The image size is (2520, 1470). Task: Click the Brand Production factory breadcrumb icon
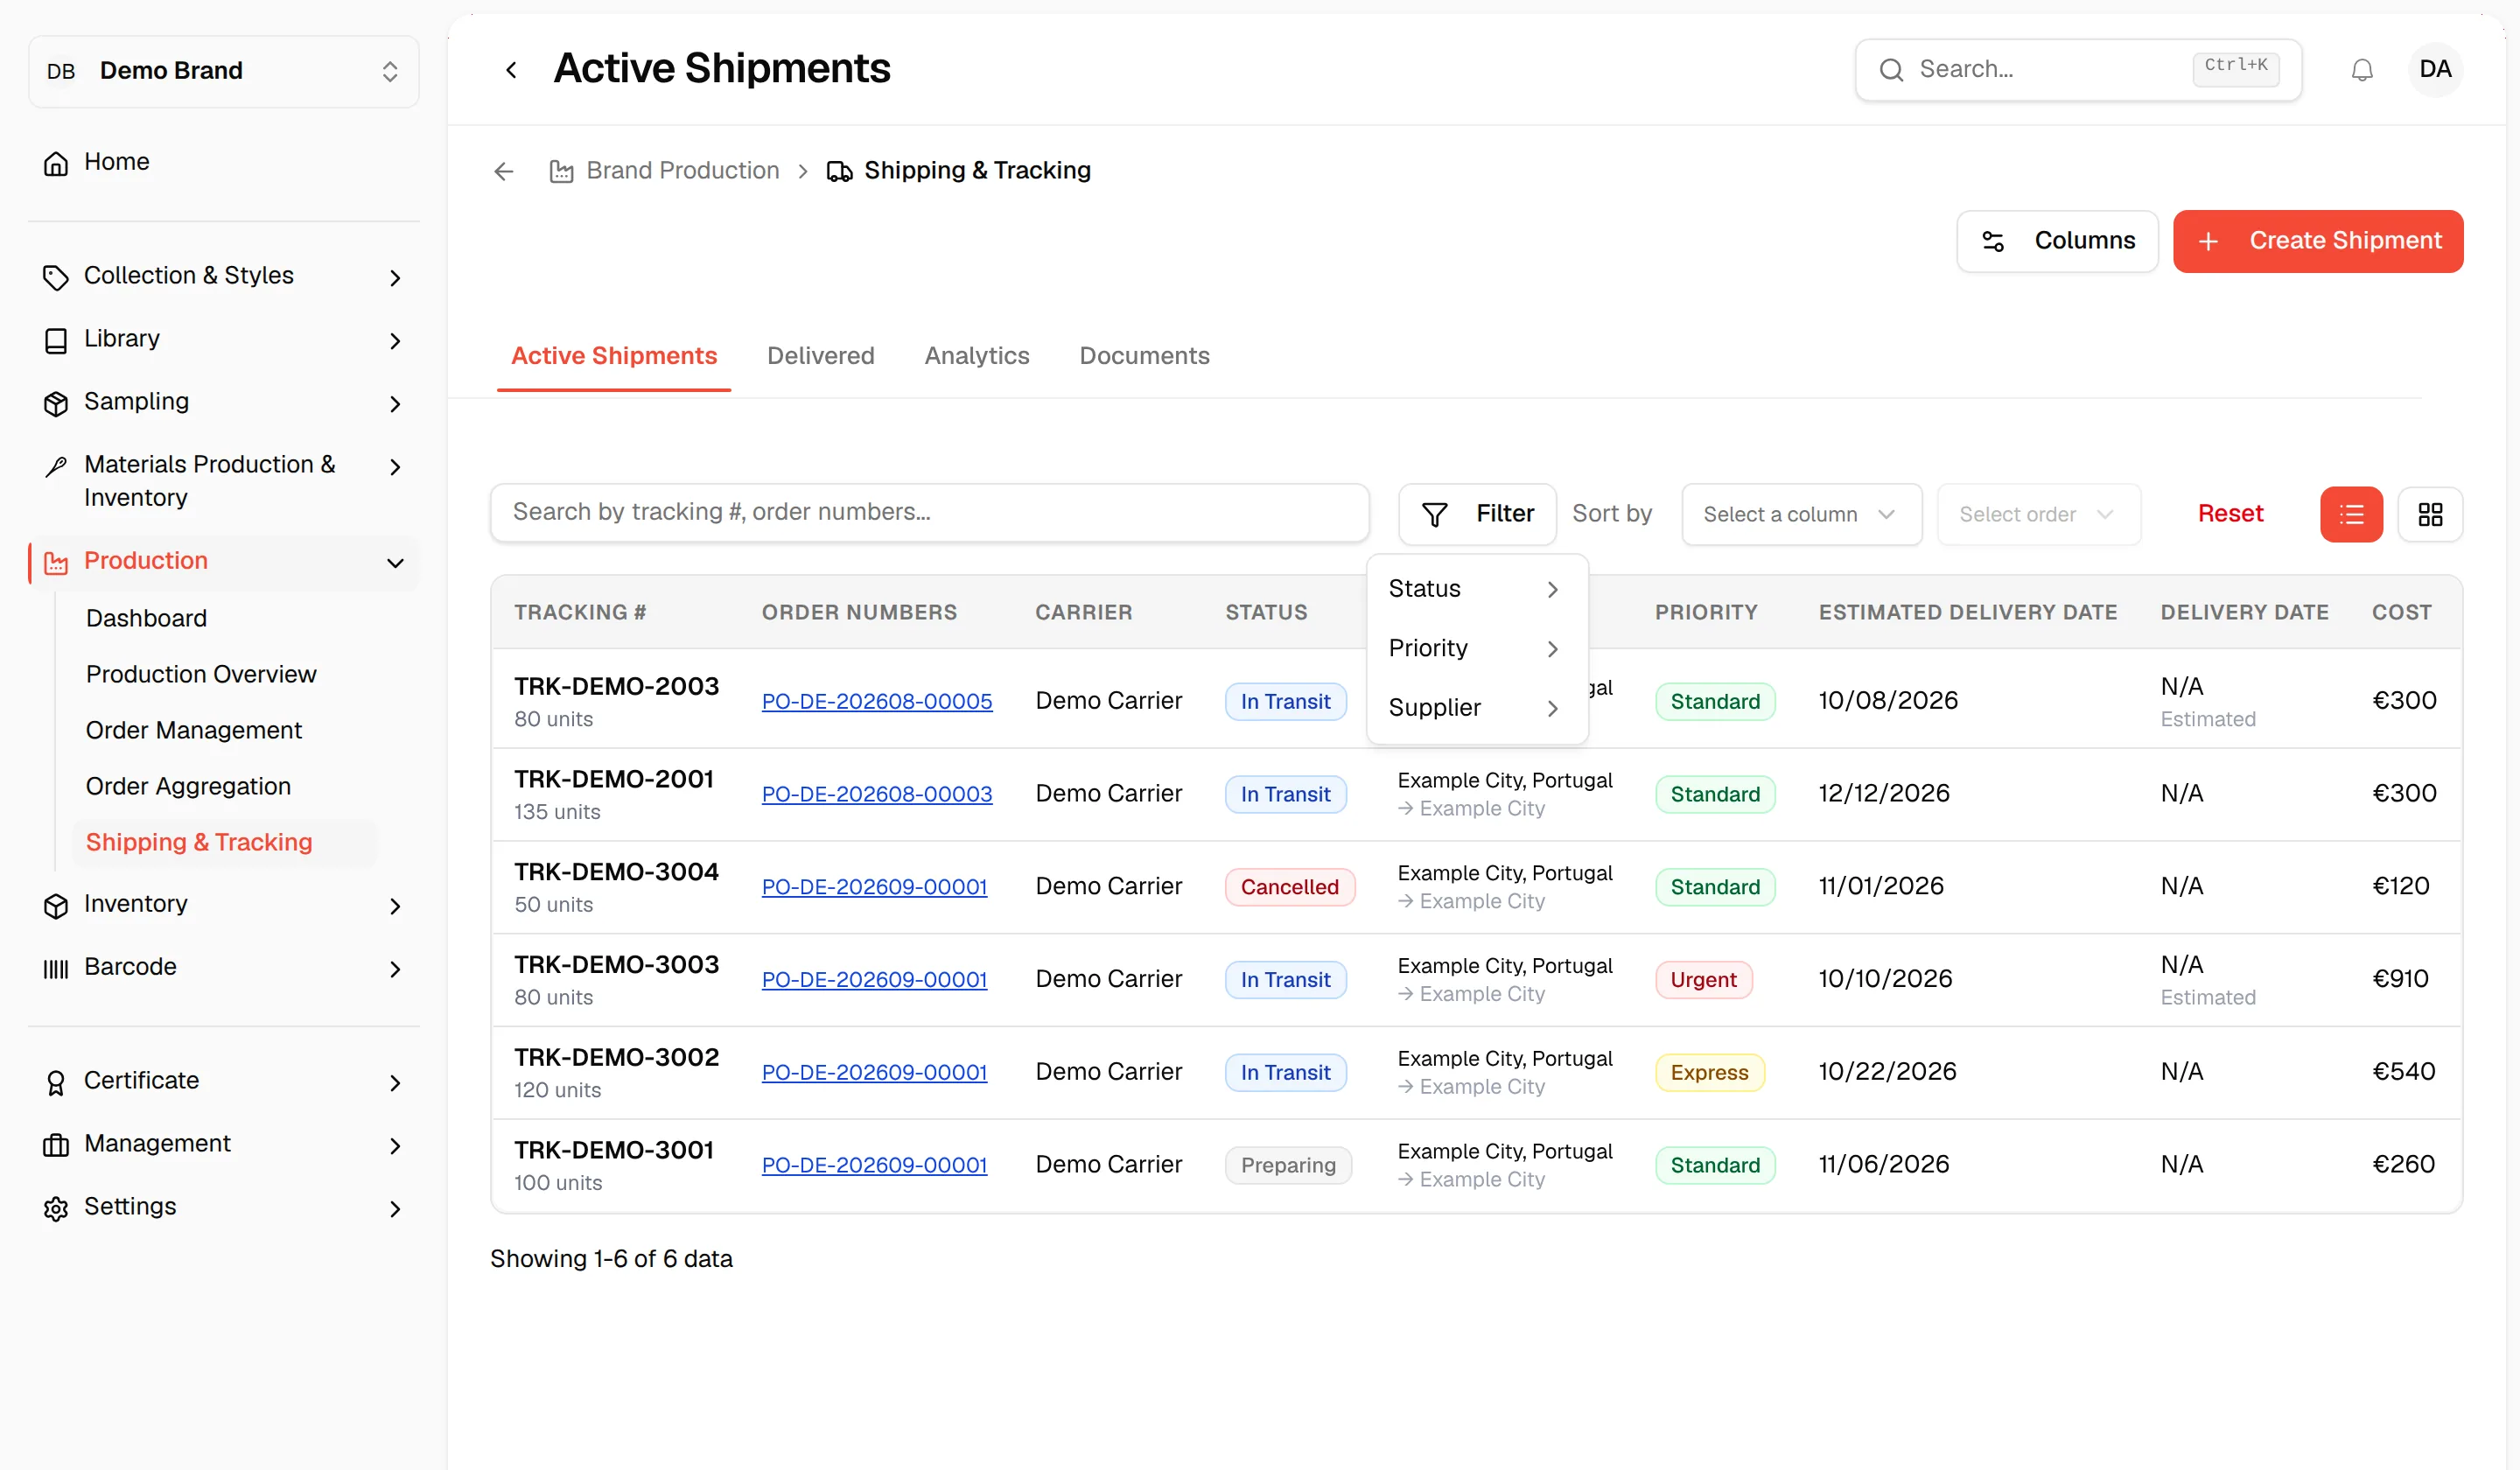(x=561, y=172)
